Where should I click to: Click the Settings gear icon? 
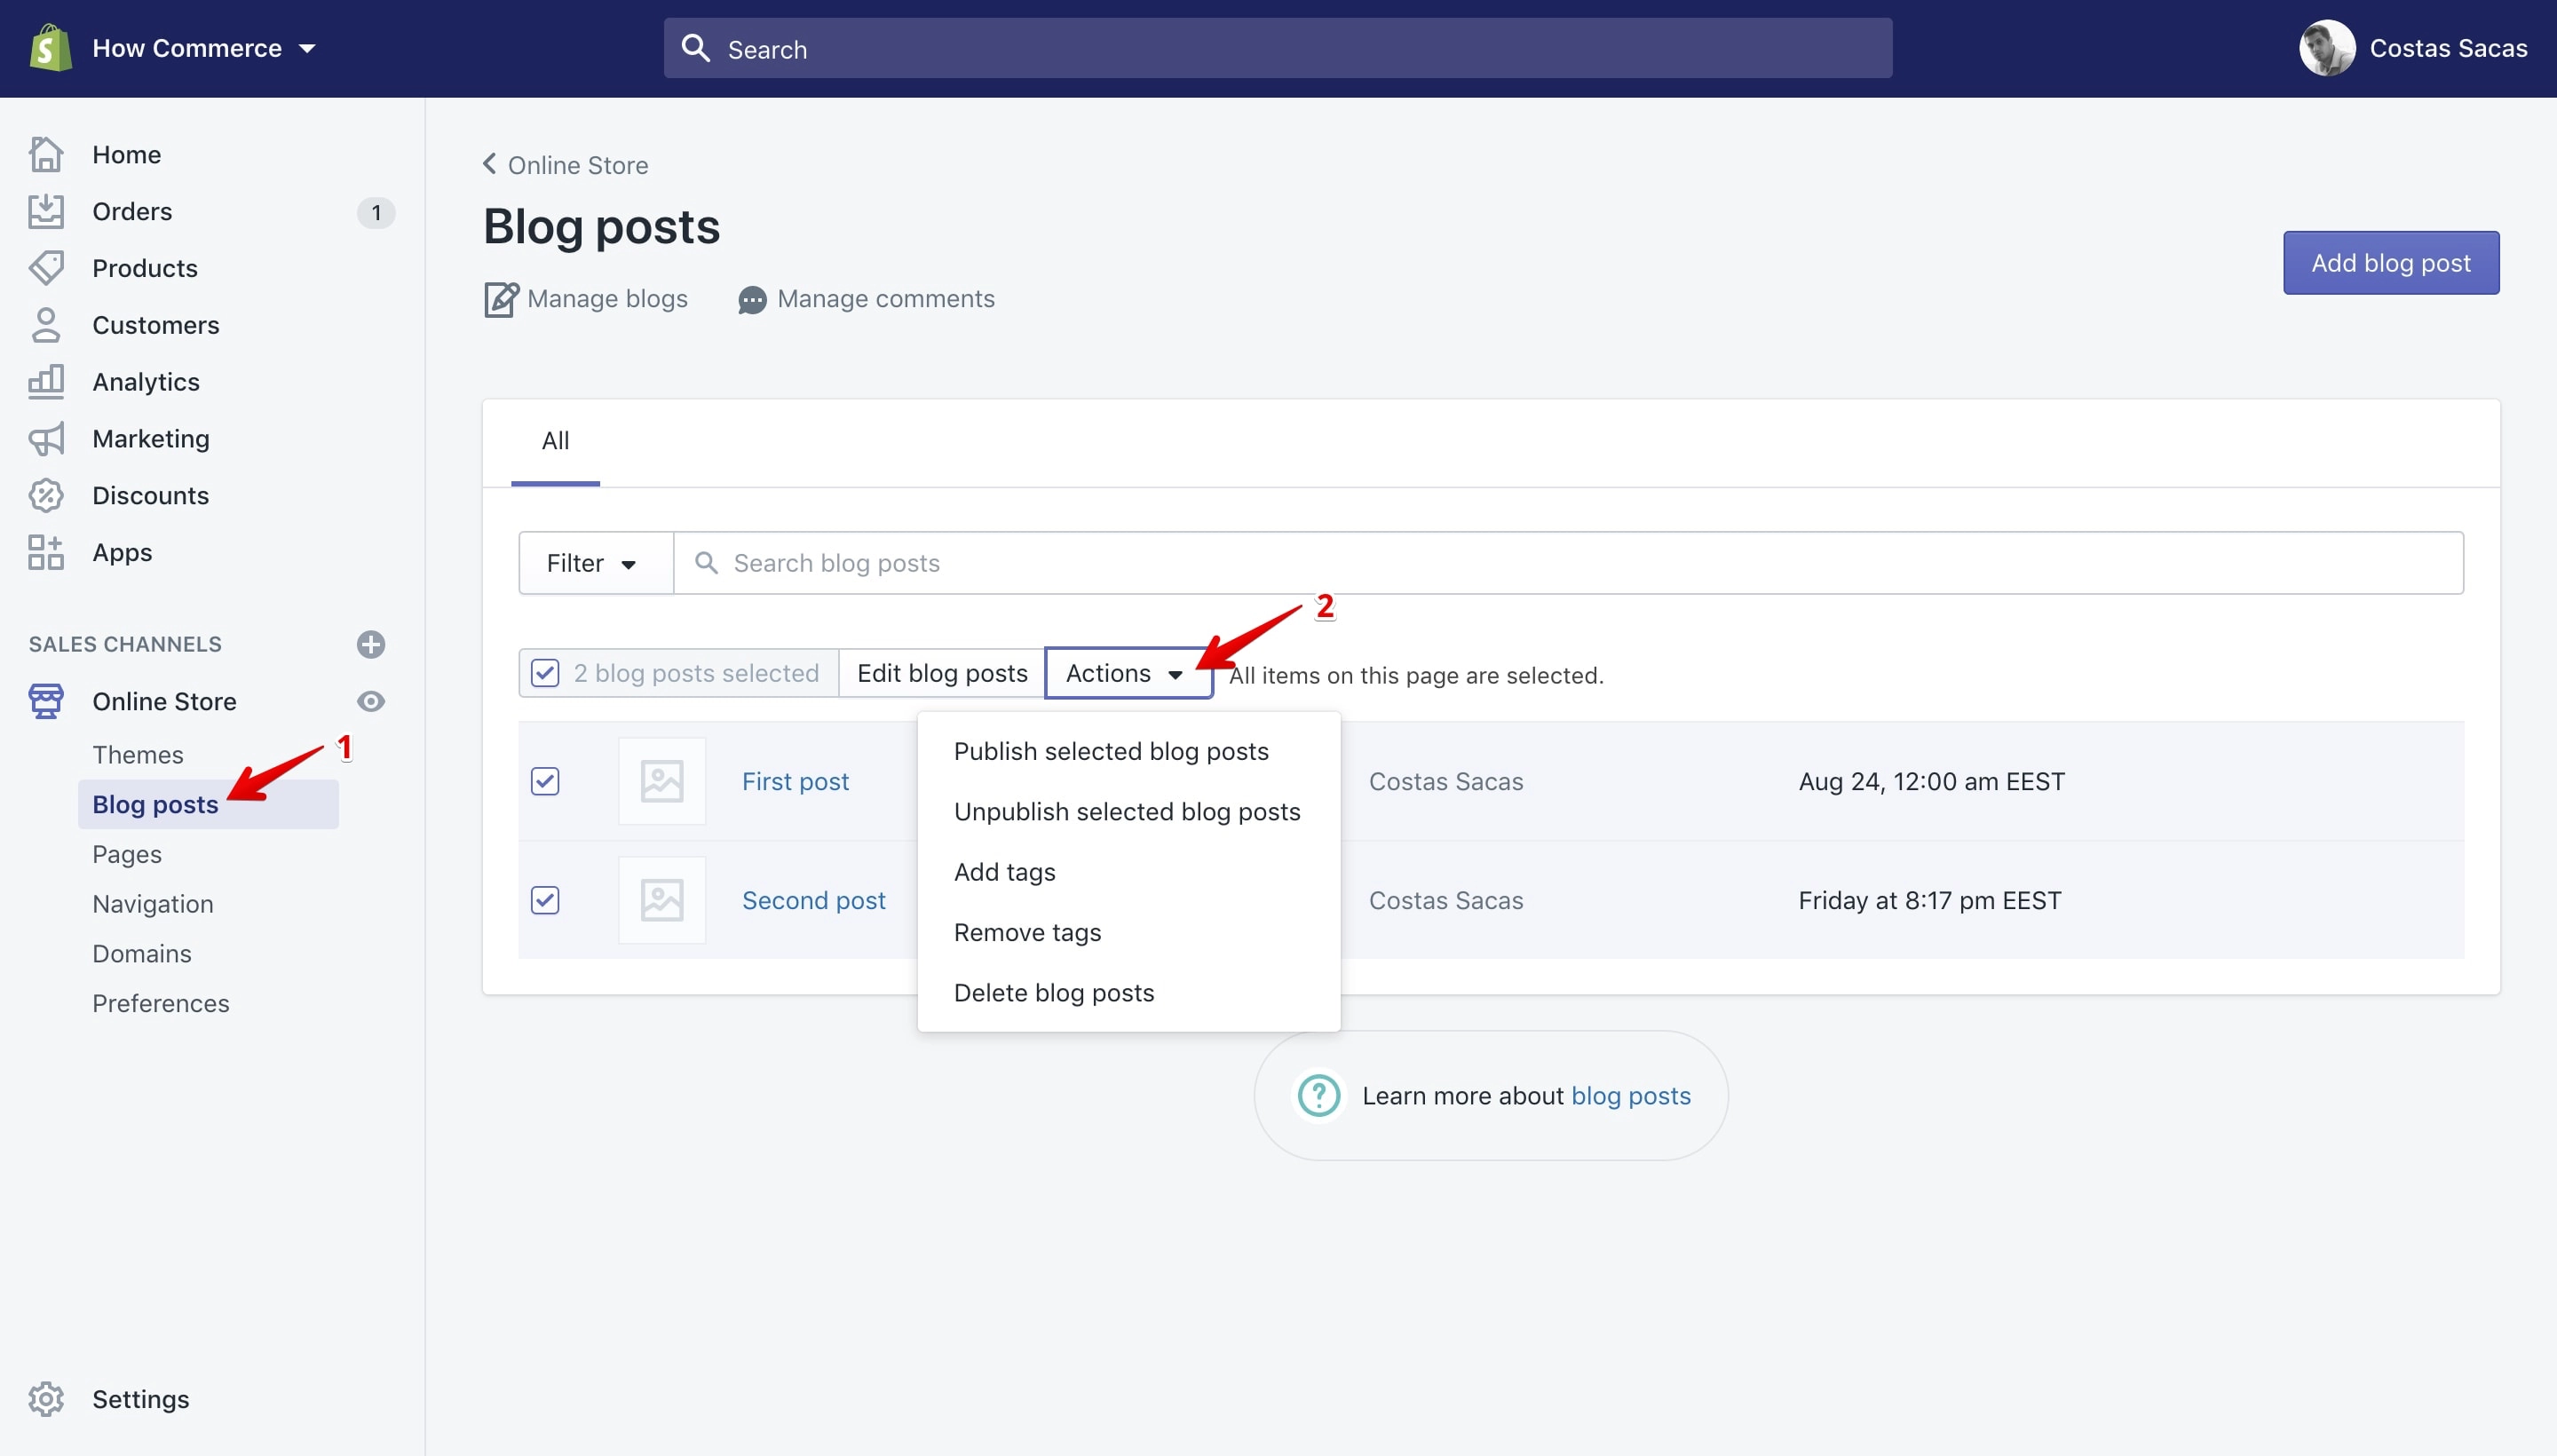point(46,1399)
